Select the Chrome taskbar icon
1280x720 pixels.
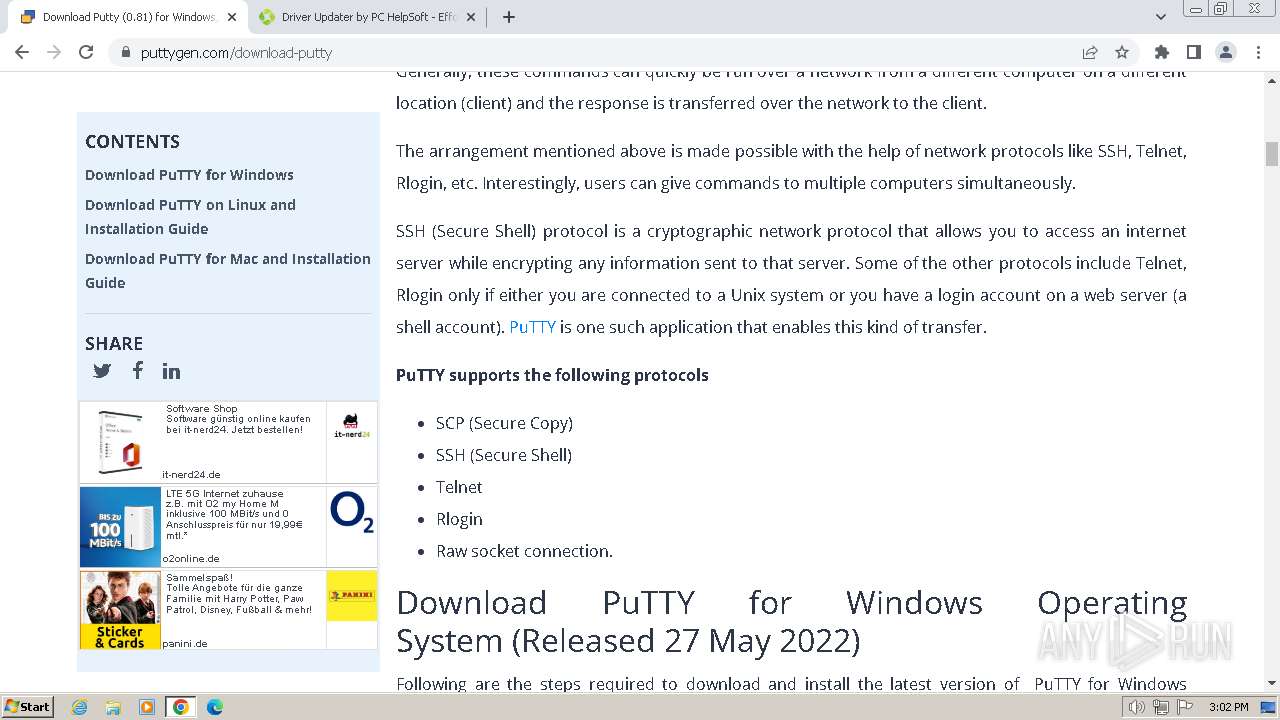tap(180, 707)
